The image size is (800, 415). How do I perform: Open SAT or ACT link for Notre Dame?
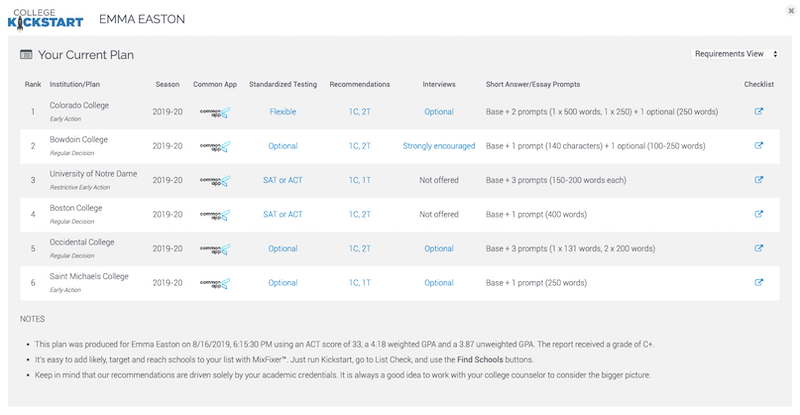point(283,180)
